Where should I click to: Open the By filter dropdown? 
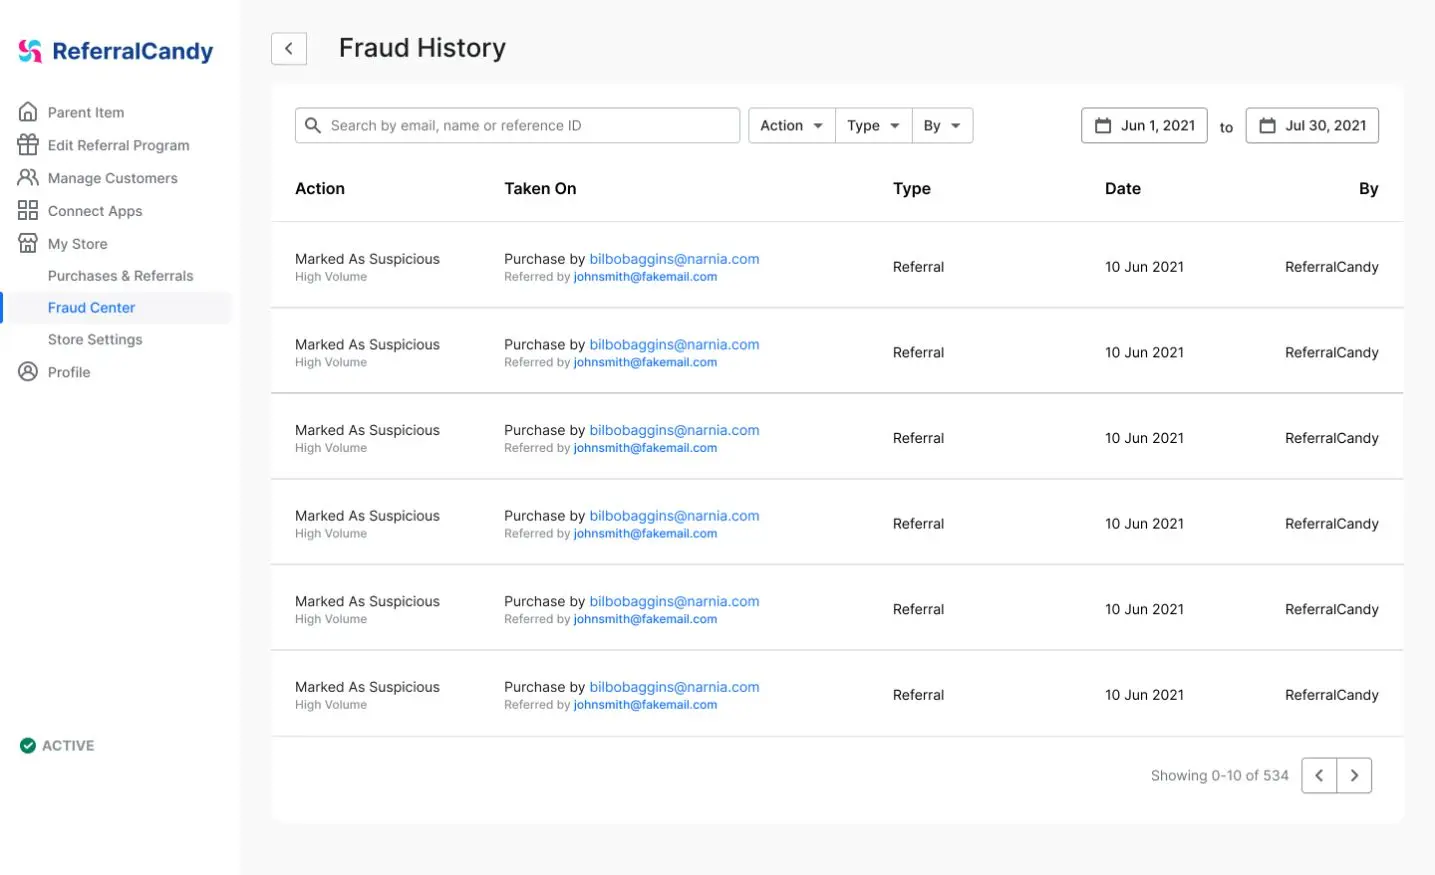click(942, 126)
